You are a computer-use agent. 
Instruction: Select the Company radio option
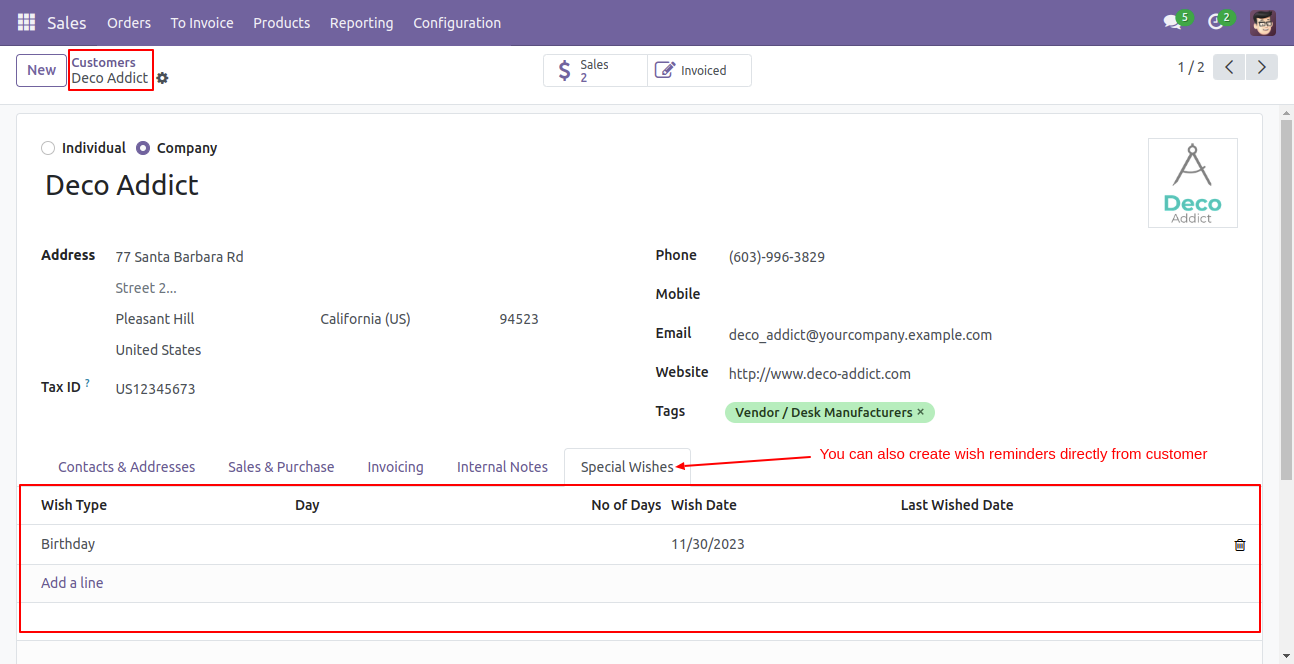click(x=143, y=148)
